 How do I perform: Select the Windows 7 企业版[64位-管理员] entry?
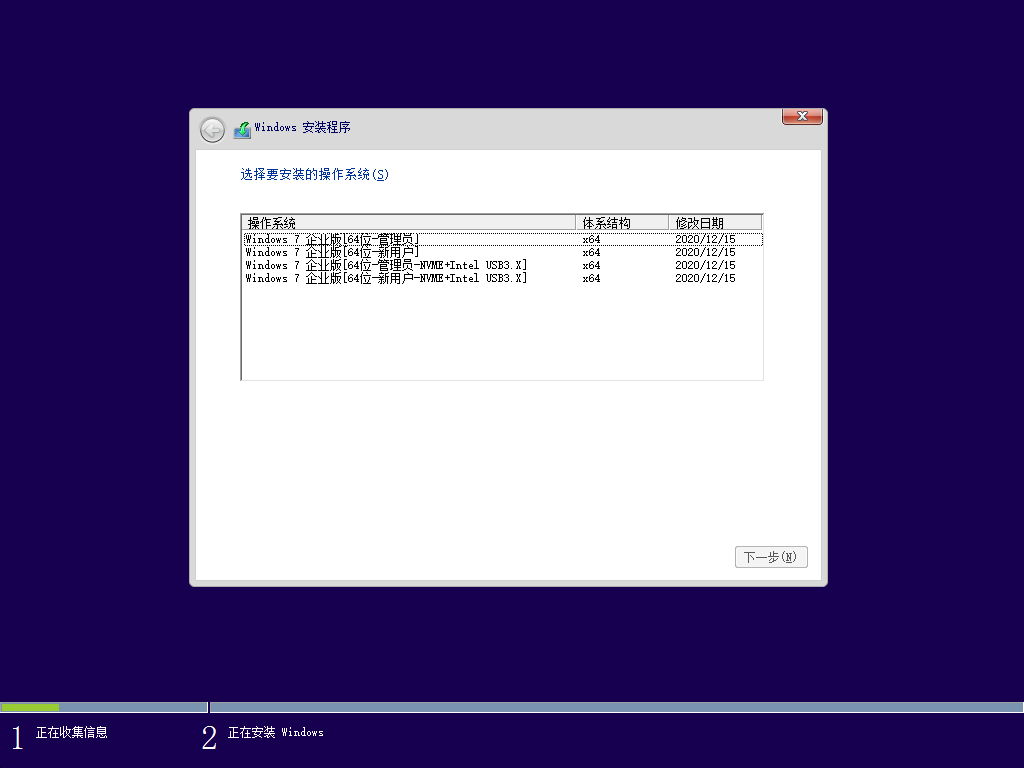330,239
